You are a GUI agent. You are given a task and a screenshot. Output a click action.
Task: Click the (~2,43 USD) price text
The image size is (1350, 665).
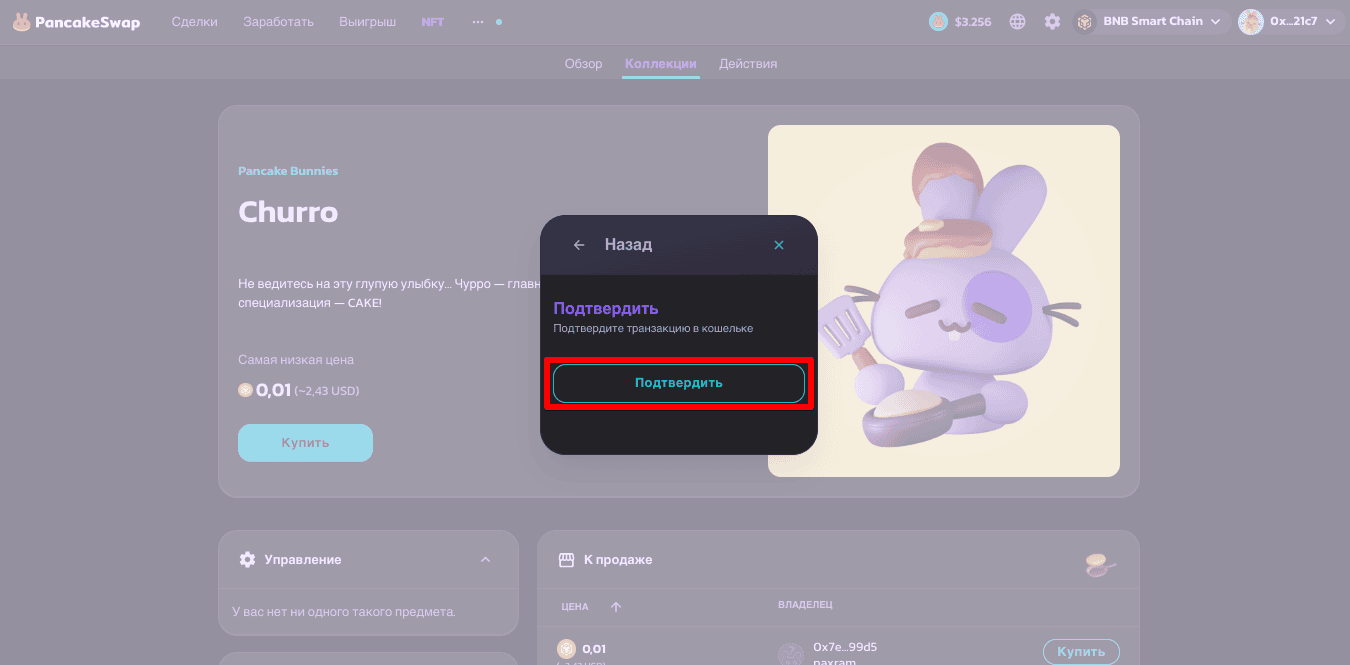(x=327, y=390)
